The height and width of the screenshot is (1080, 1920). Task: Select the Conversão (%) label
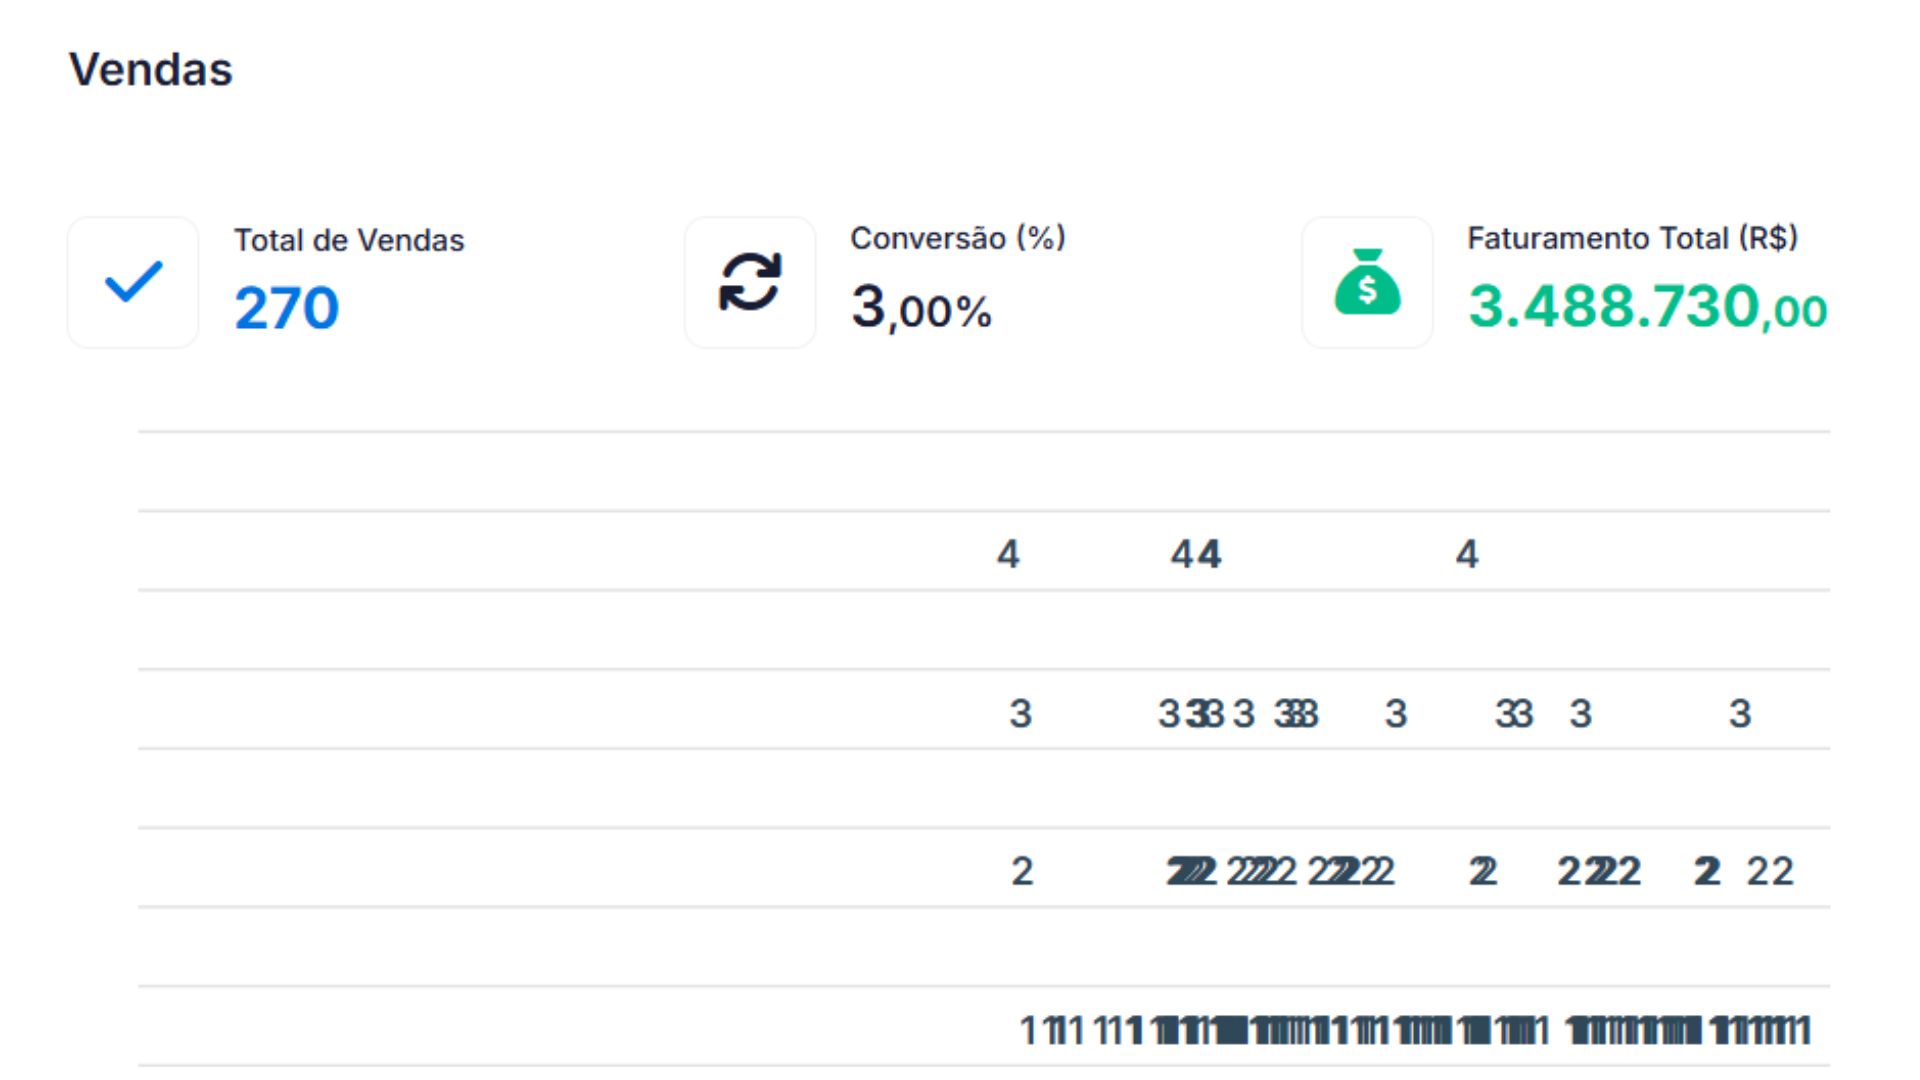(x=957, y=238)
